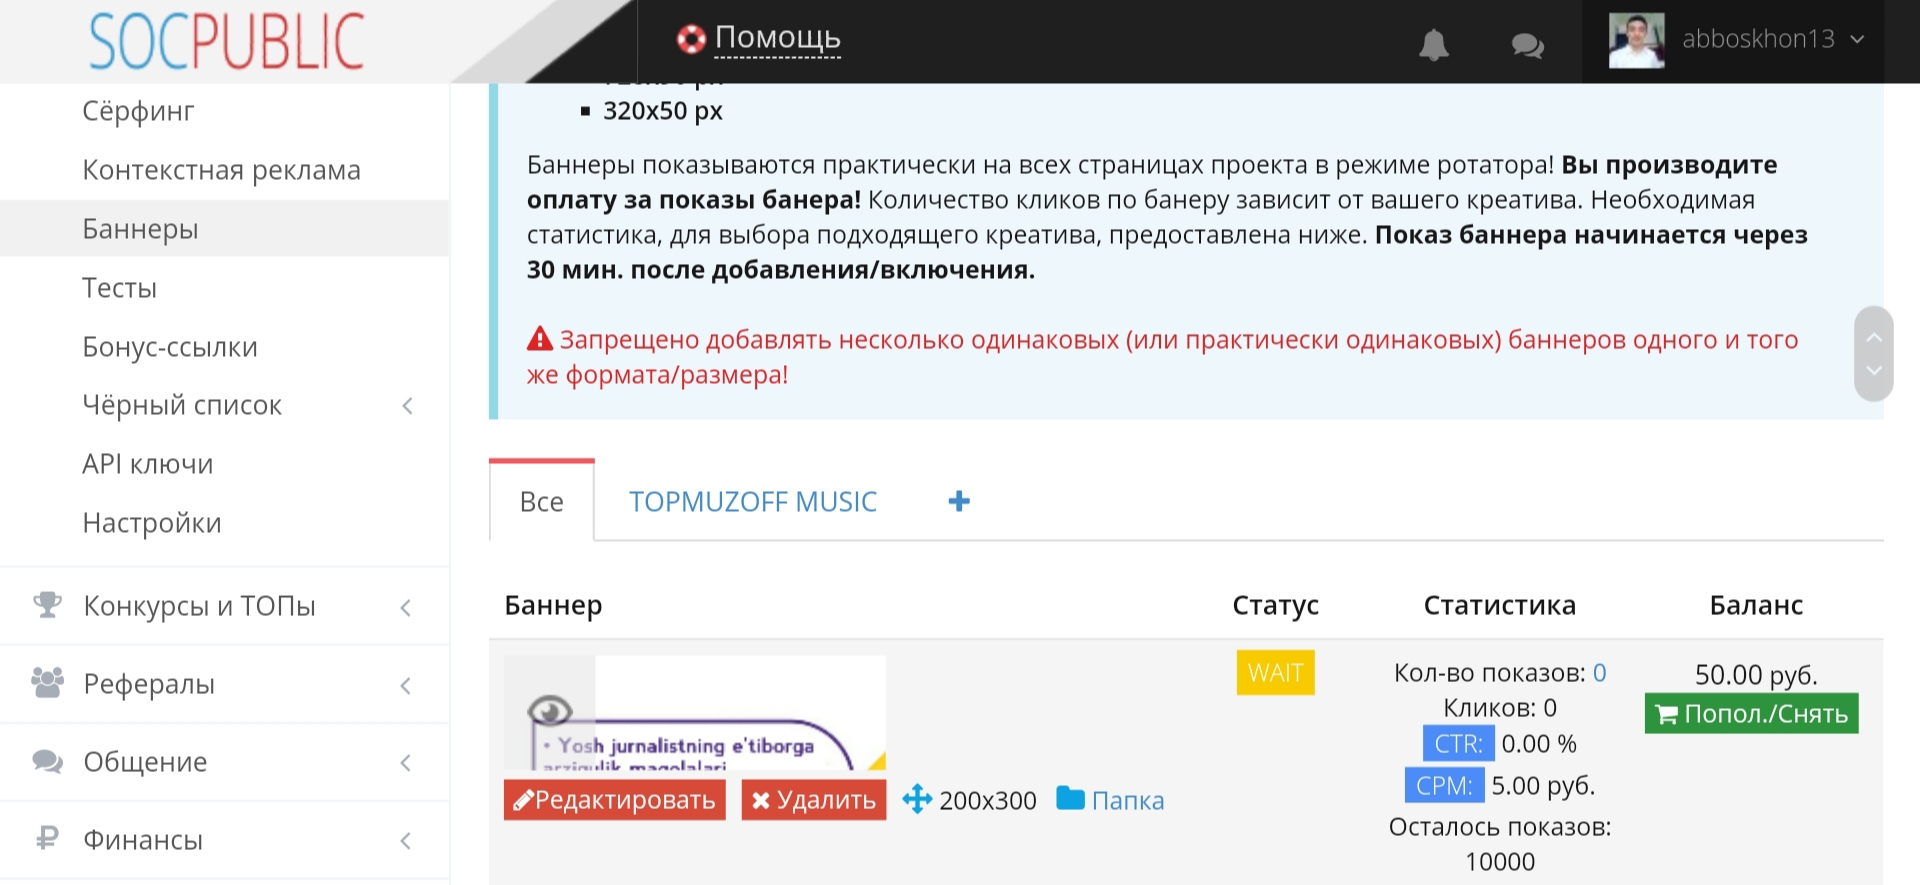Viewport: 1920px width, 885px height.
Task: Click the SOCPUBLIC logo
Action: click(x=227, y=41)
